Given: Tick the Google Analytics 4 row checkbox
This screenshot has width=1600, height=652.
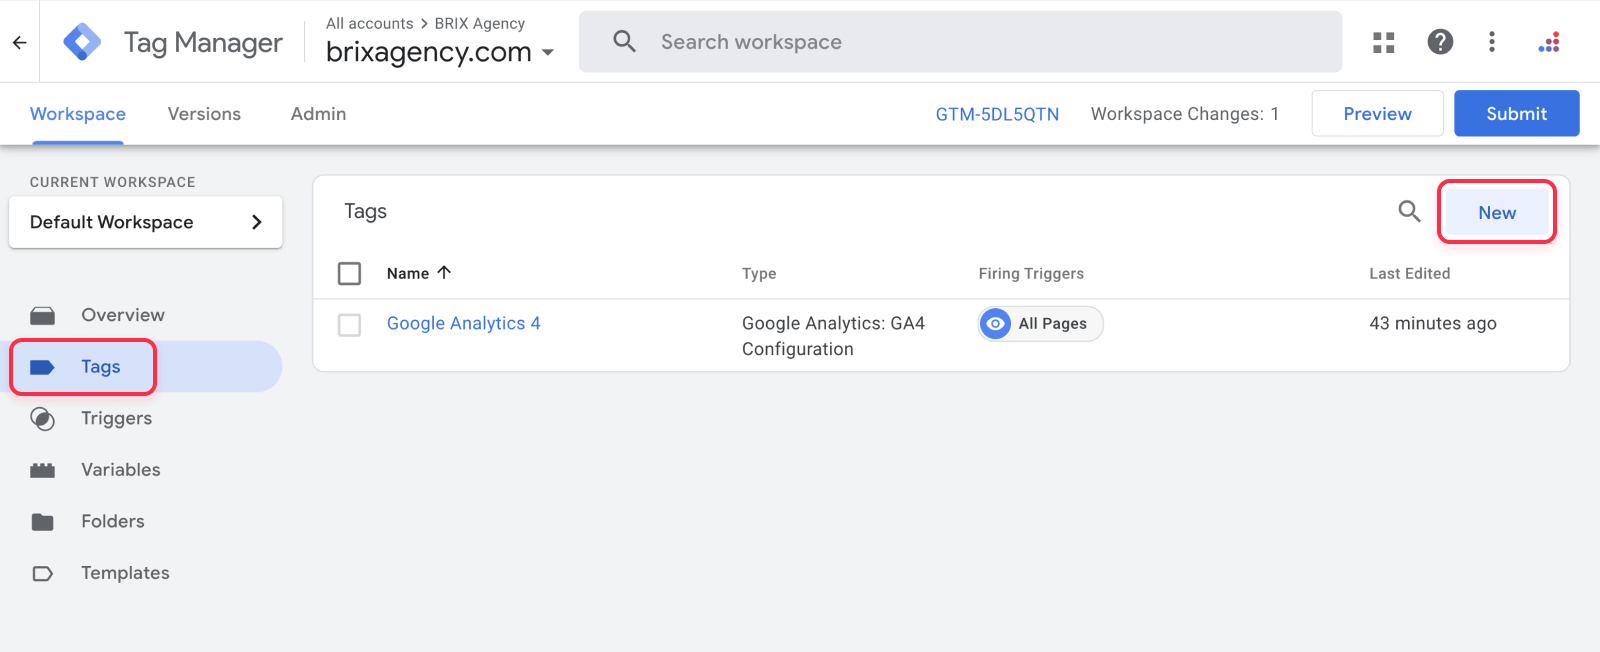Looking at the screenshot, I should 349,325.
